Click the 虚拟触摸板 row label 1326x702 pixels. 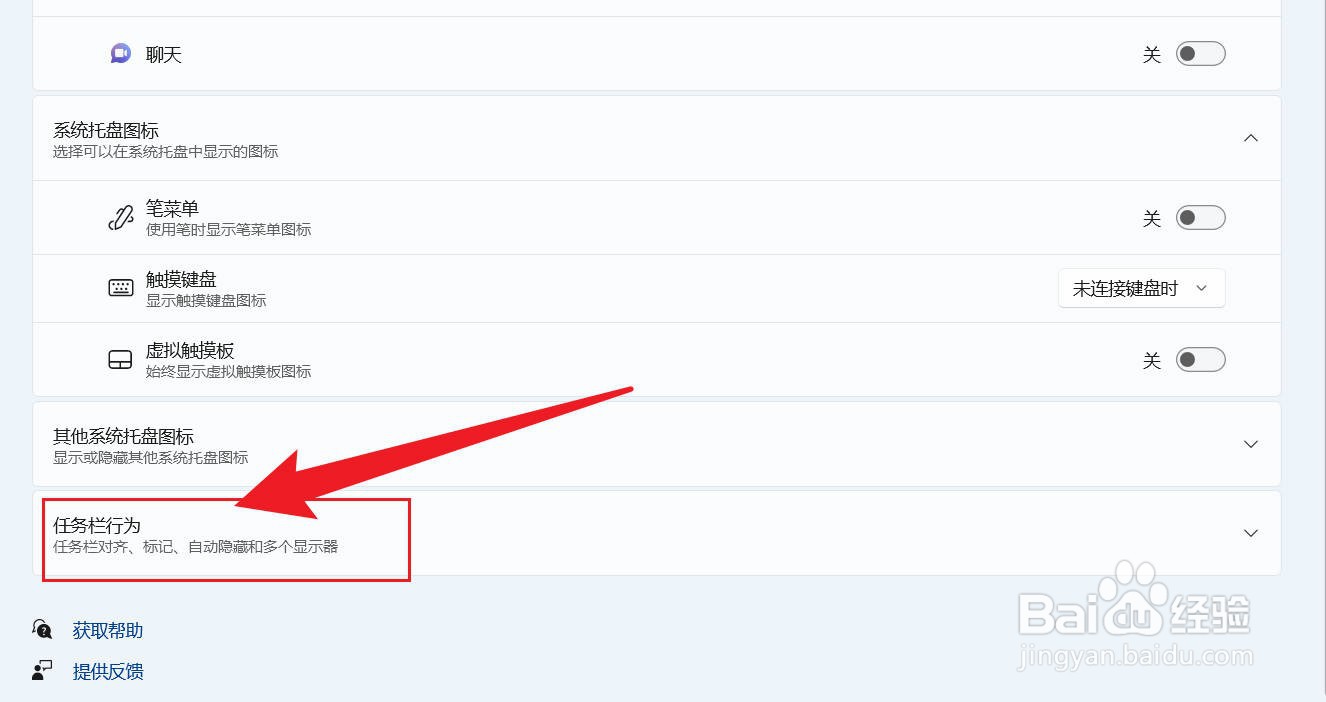point(190,350)
